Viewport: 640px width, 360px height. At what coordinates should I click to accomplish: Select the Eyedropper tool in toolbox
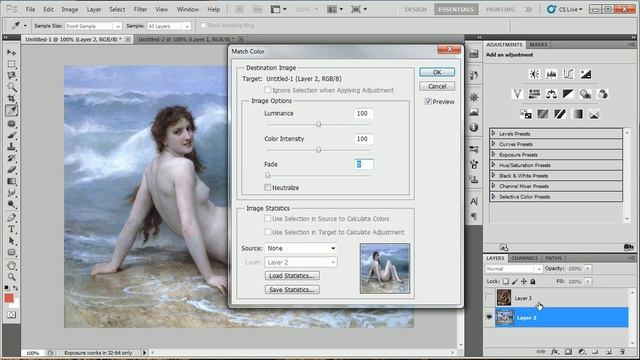(11, 110)
